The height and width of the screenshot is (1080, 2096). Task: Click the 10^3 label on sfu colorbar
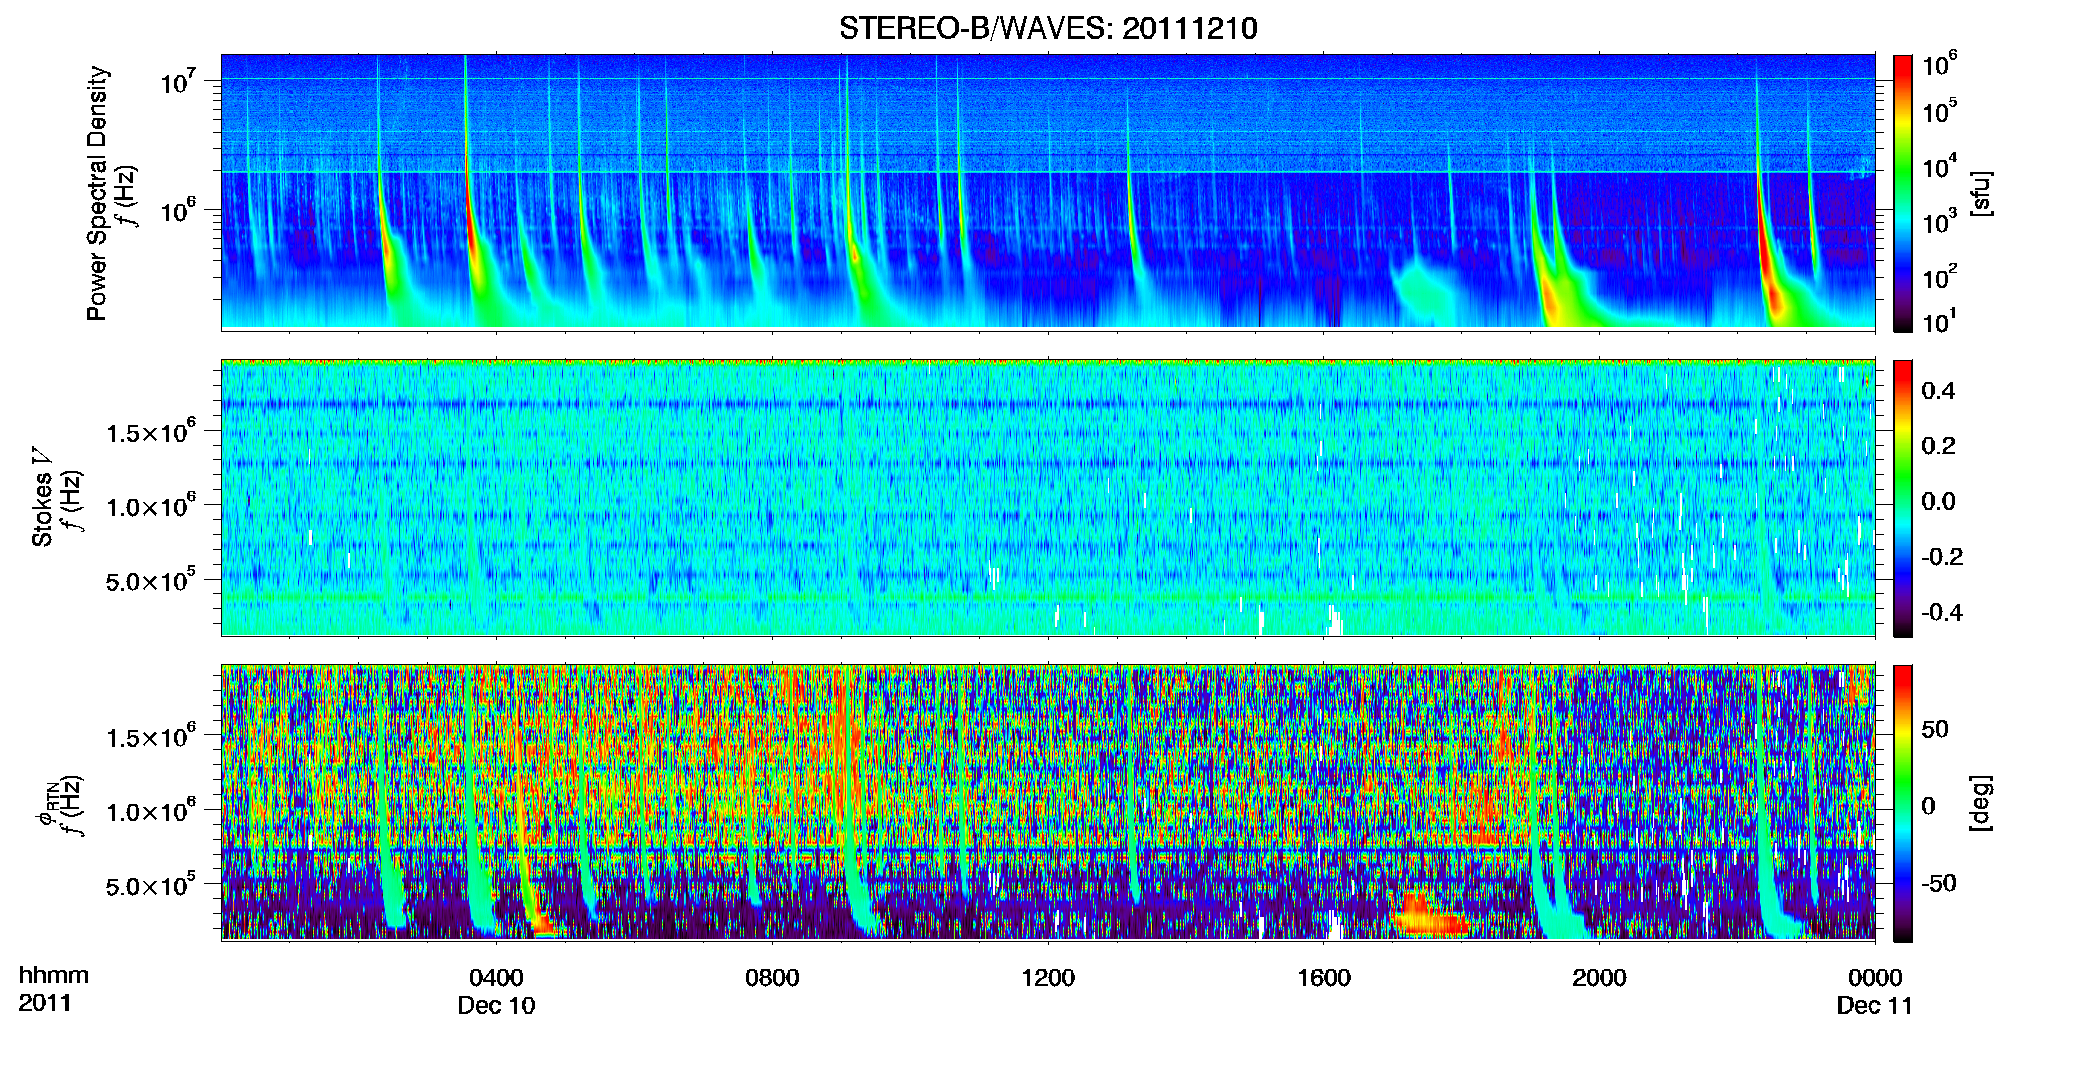[x=1939, y=221]
